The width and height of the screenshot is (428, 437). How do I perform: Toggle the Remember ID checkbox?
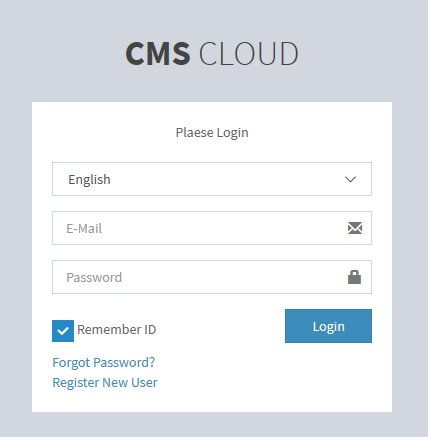[63, 331]
